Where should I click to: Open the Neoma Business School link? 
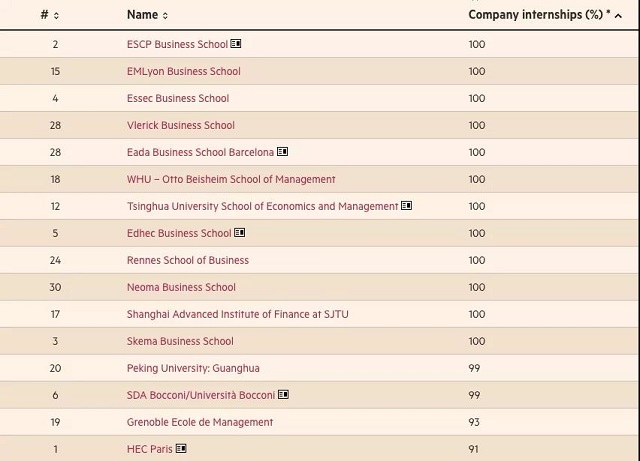pyautogui.click(x=181, y=287)
